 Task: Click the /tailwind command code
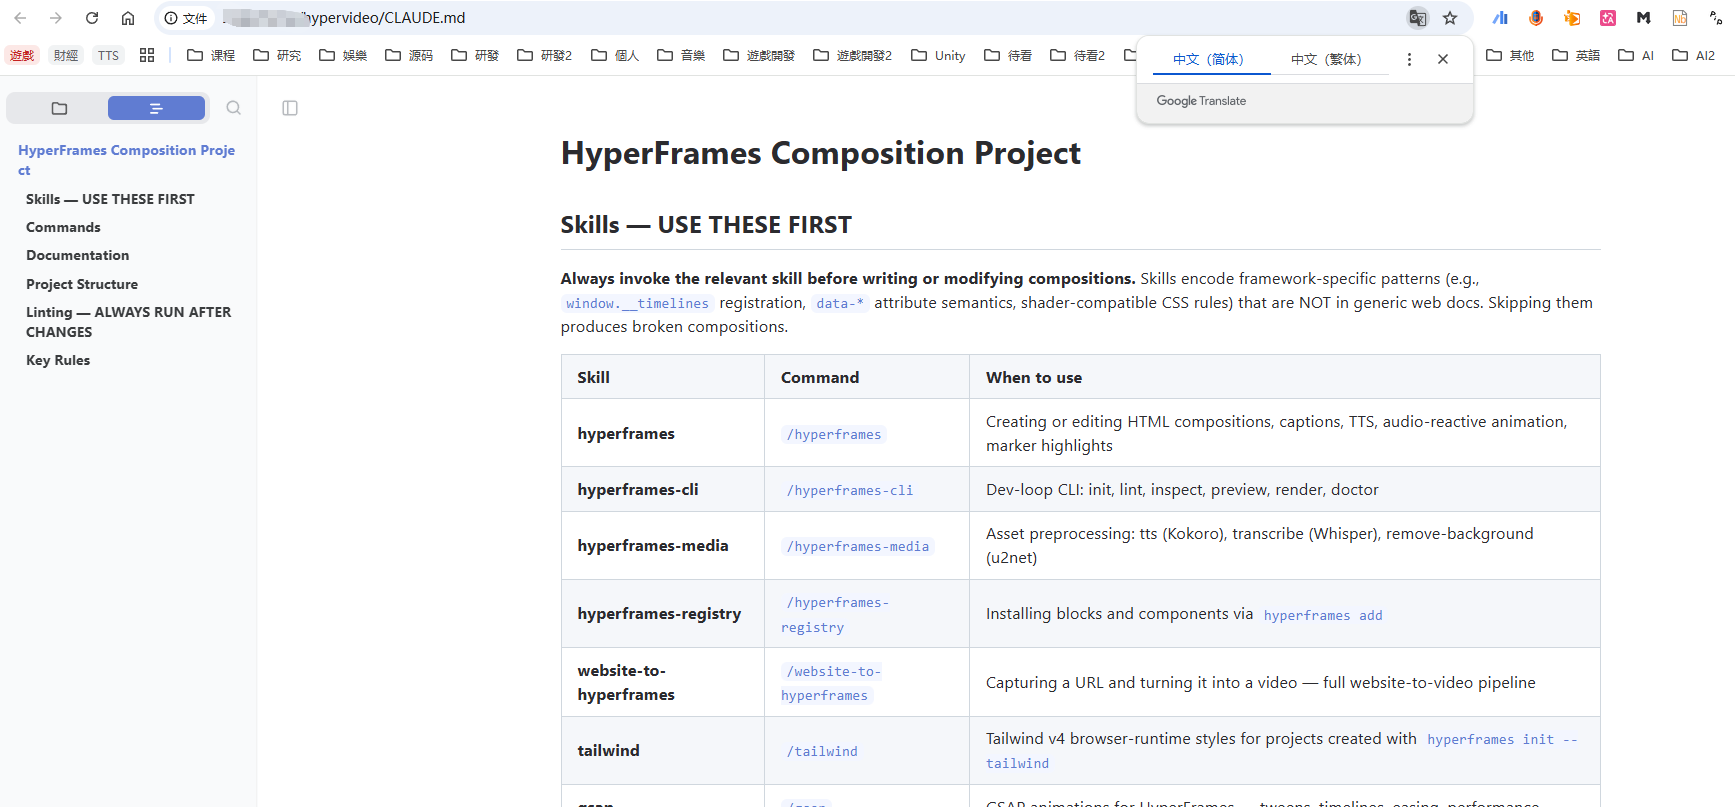(x=822, y=751)
